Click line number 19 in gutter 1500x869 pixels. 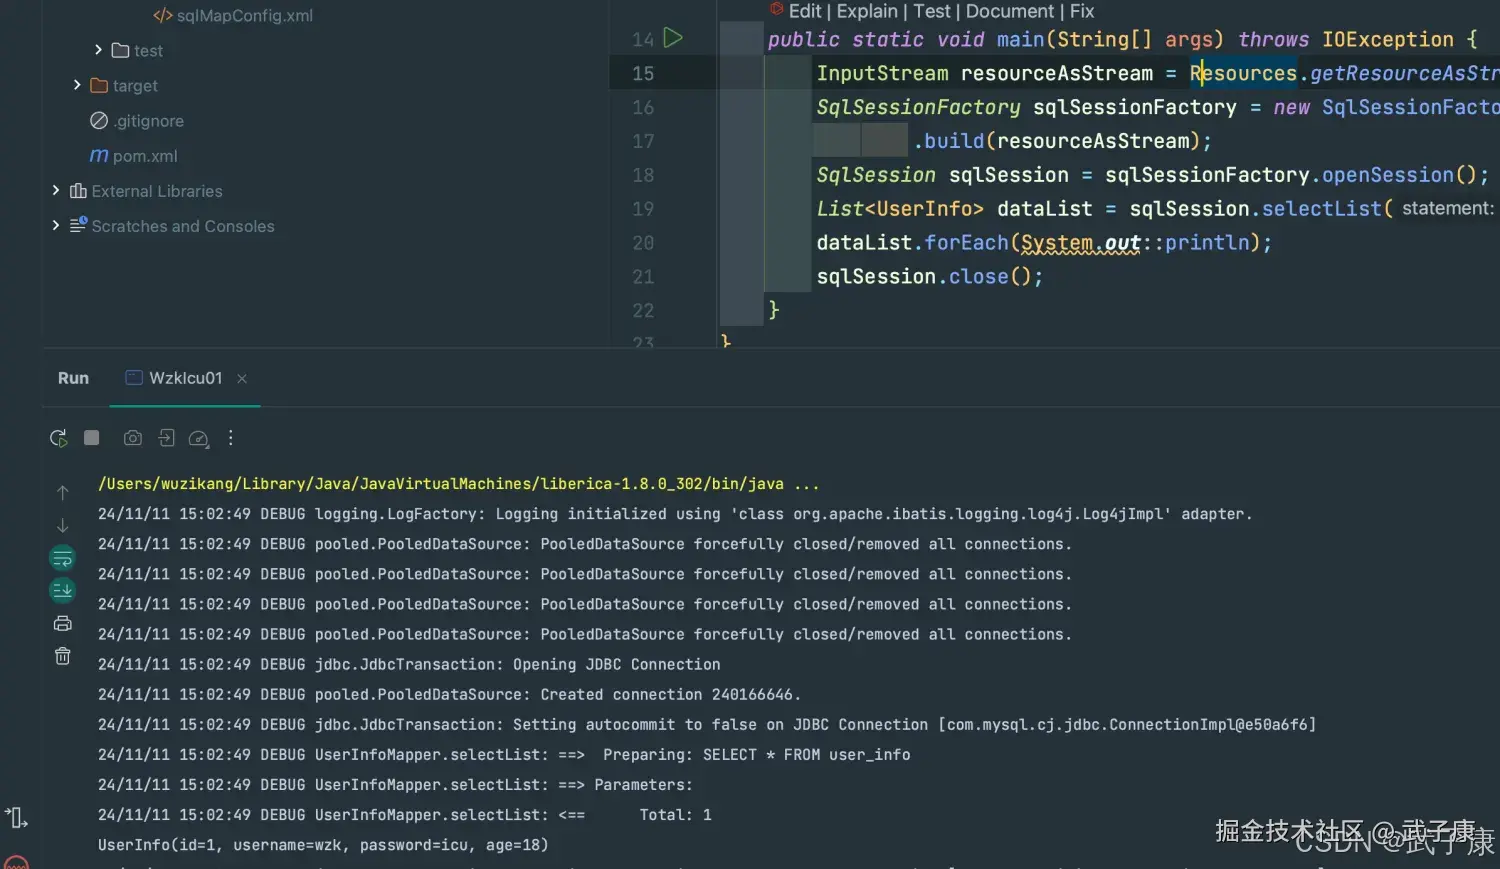(x=643, y=209)
